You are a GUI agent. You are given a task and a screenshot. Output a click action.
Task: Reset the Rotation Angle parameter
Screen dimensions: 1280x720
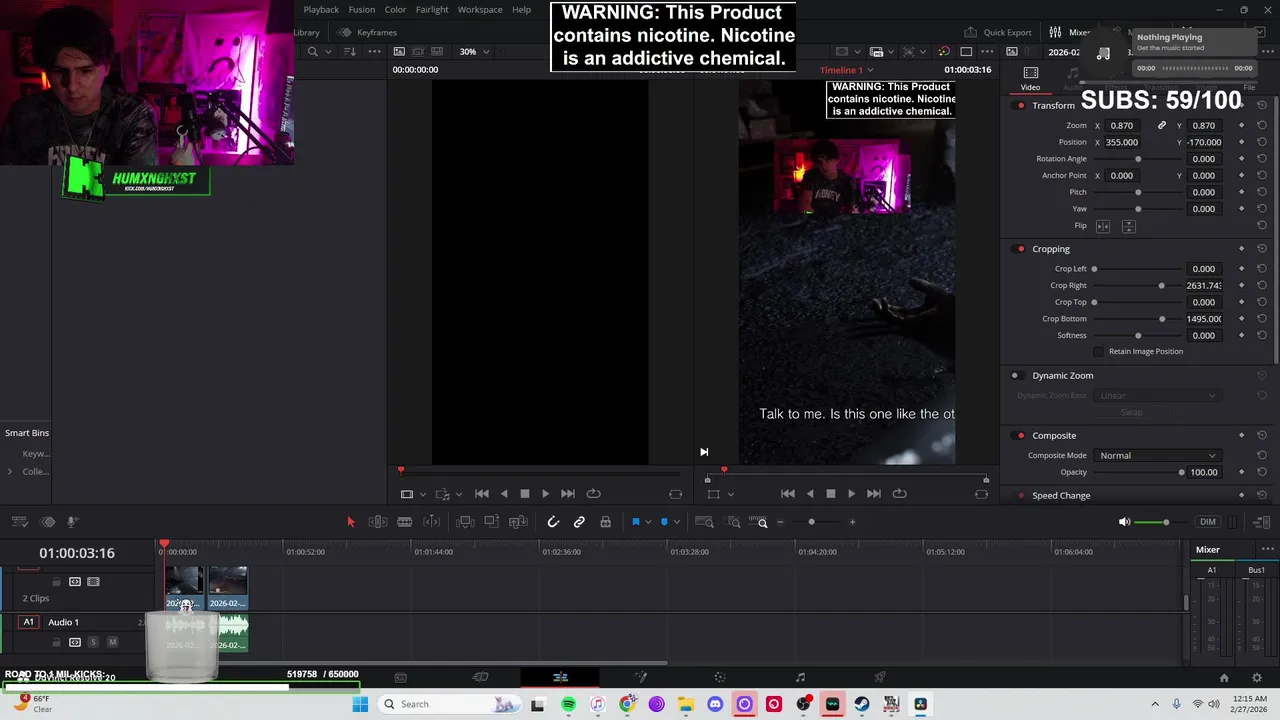pos(1262,159)
